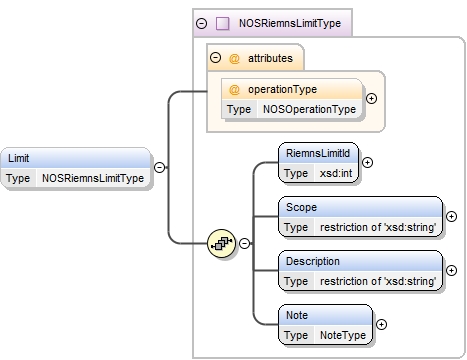Select the Description element header
This screenshot has width=467, height=360.
361,261
